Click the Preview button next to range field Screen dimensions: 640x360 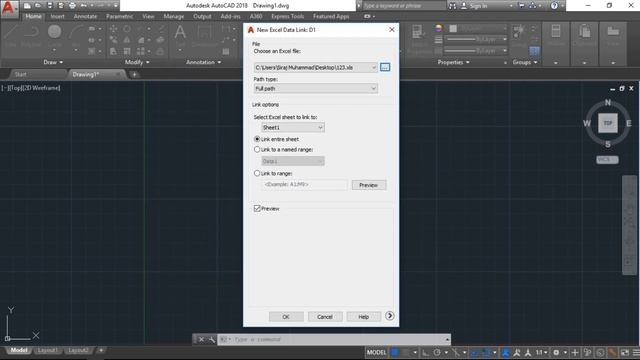[369, 185]
